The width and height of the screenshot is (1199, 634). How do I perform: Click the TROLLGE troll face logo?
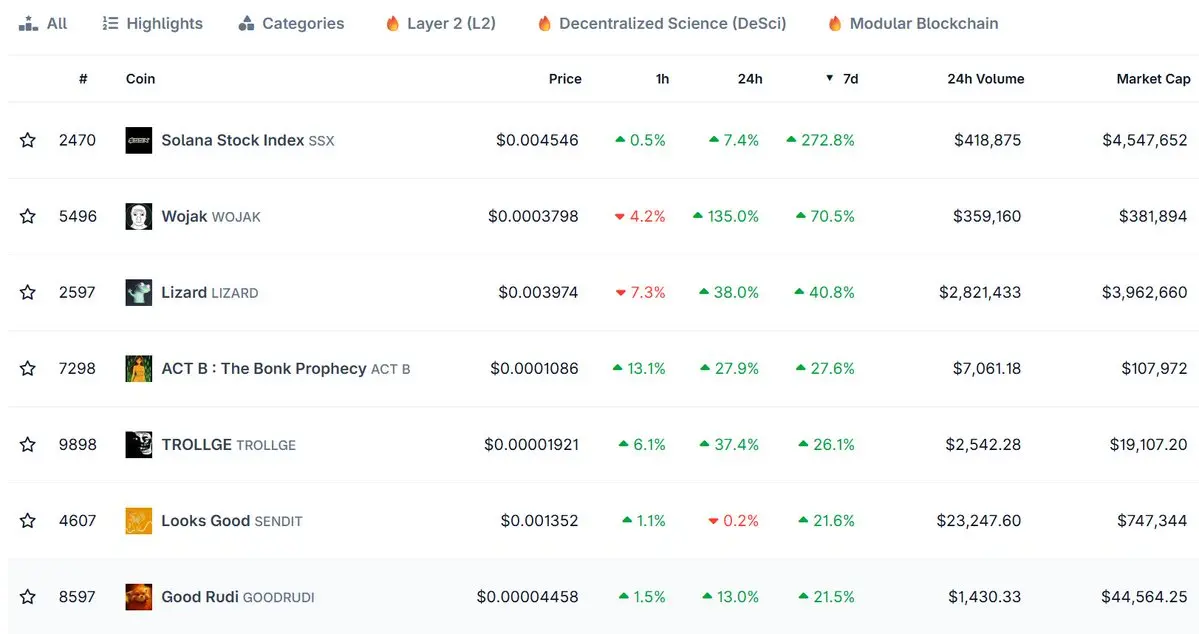tap(138, 444)
